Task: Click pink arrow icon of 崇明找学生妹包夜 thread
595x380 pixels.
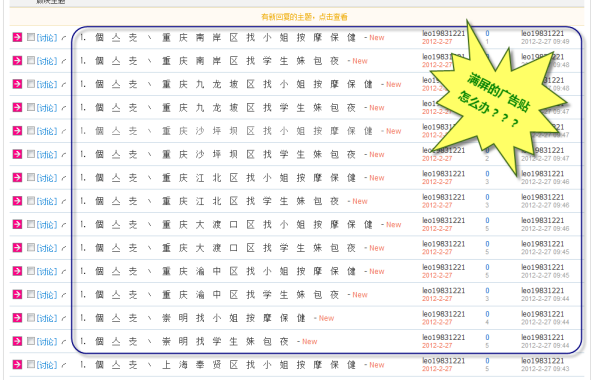Action: (x=17, y=341)
